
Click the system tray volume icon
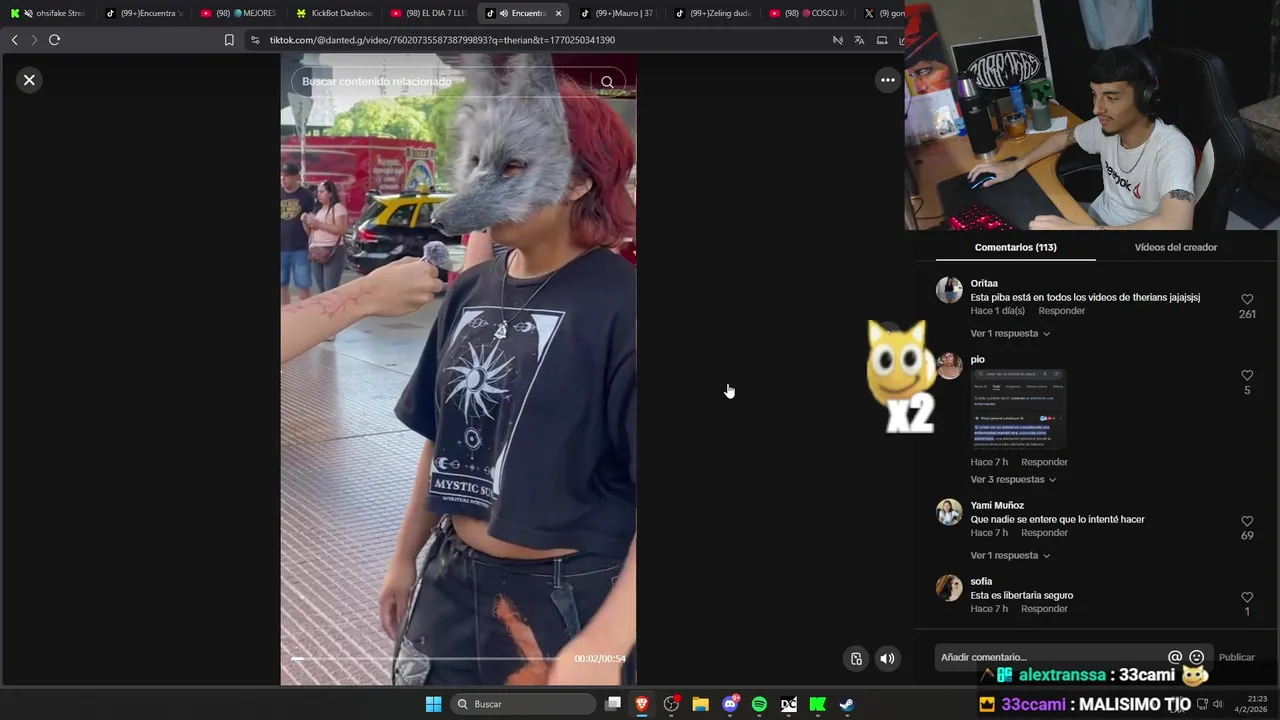pyautogui.click(x=1217, y=704)
